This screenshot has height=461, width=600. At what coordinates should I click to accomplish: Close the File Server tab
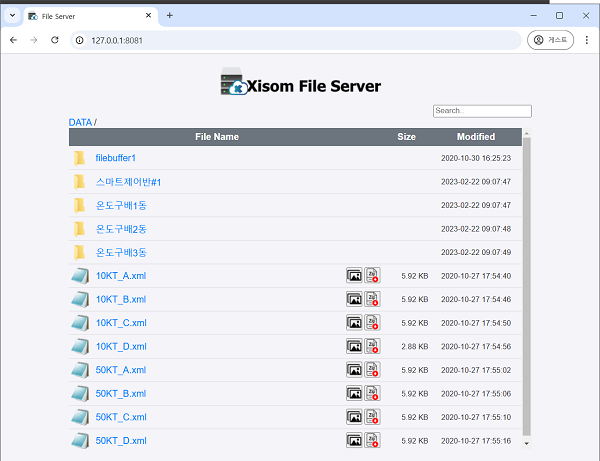pyautogui.click(x=148, y=16)
